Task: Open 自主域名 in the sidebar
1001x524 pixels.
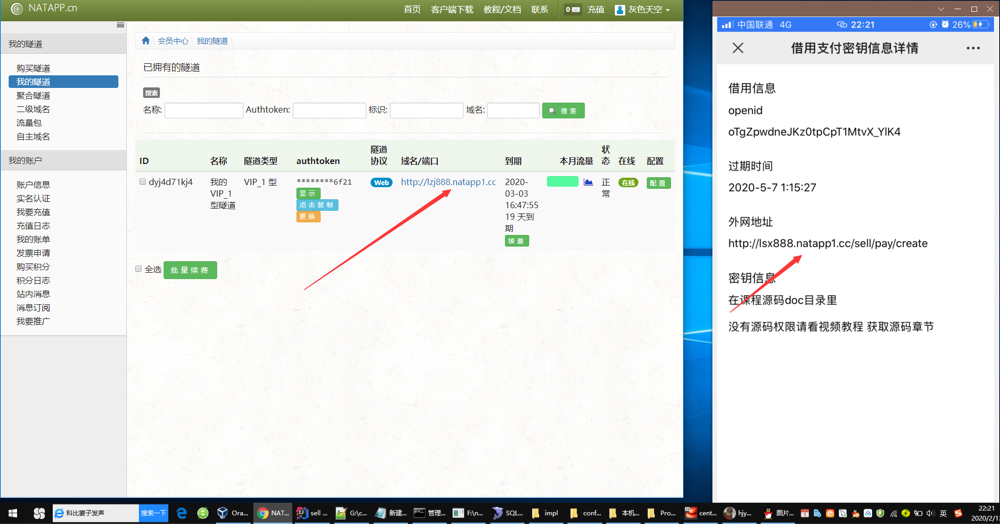Action: (33, 137)
